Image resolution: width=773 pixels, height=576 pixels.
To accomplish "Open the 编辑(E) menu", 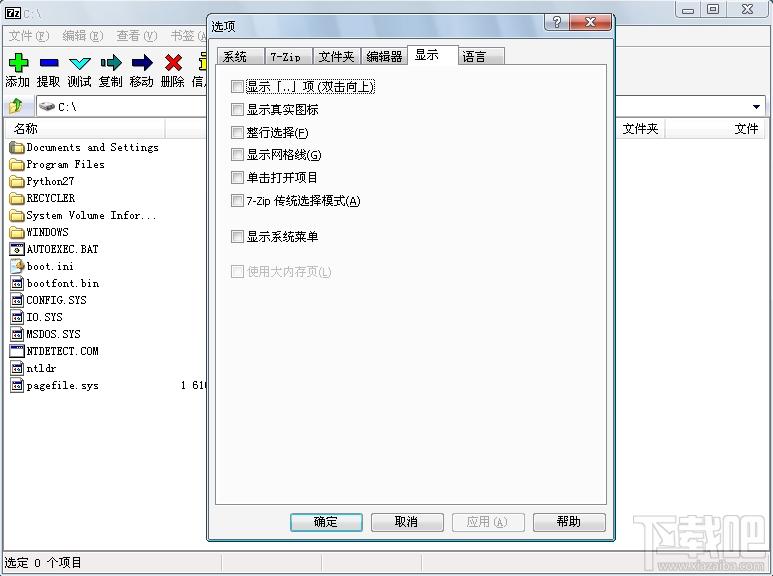I will tap(83, 36).
